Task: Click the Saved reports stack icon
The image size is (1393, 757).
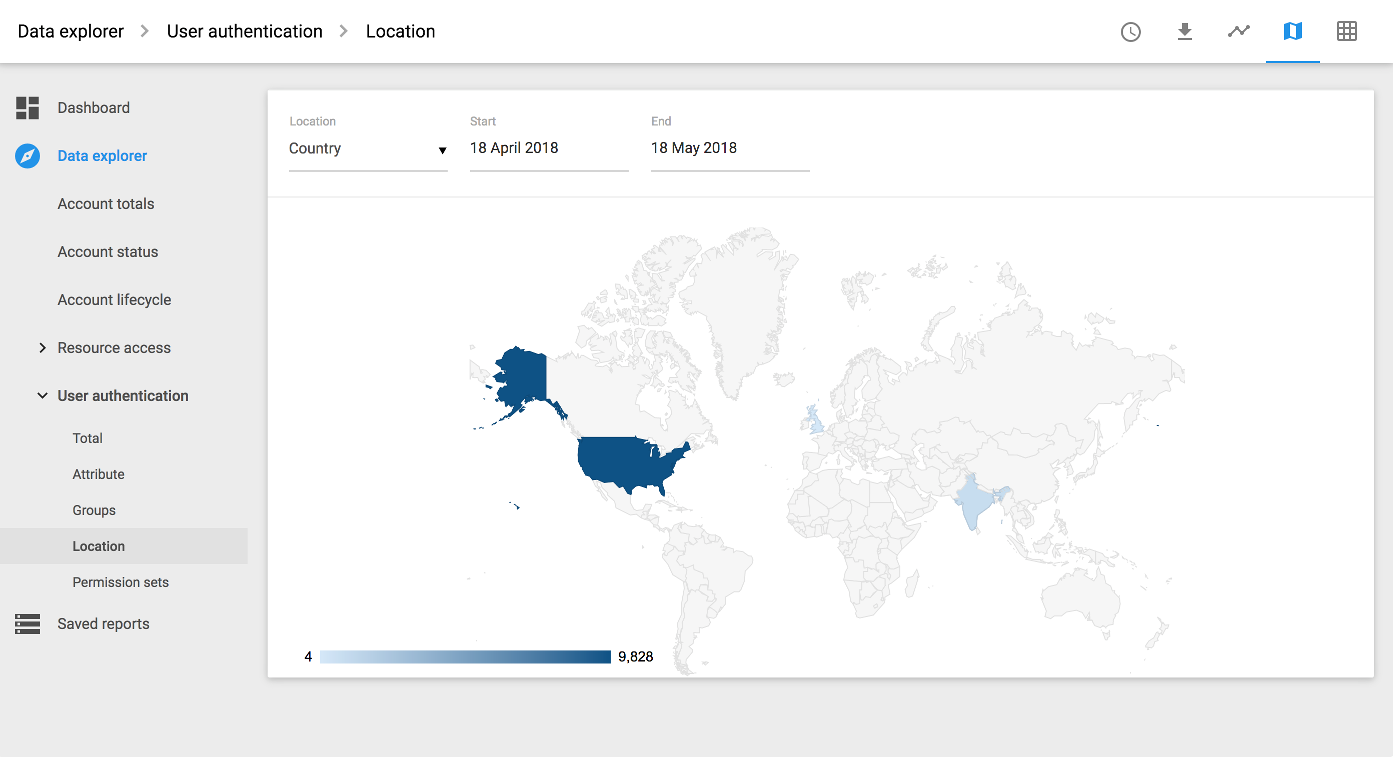Action: (x=28, y=624)
